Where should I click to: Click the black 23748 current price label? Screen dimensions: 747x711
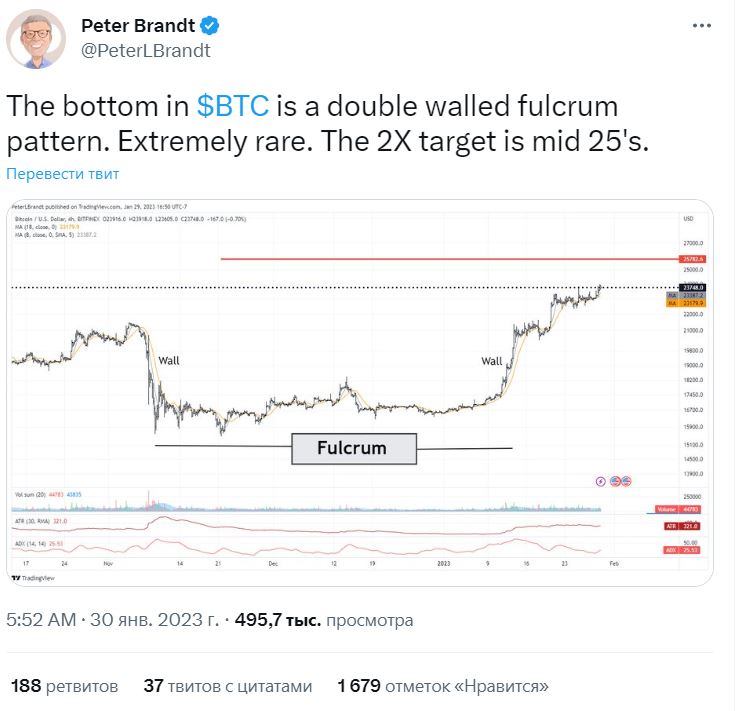click(693, 287)
